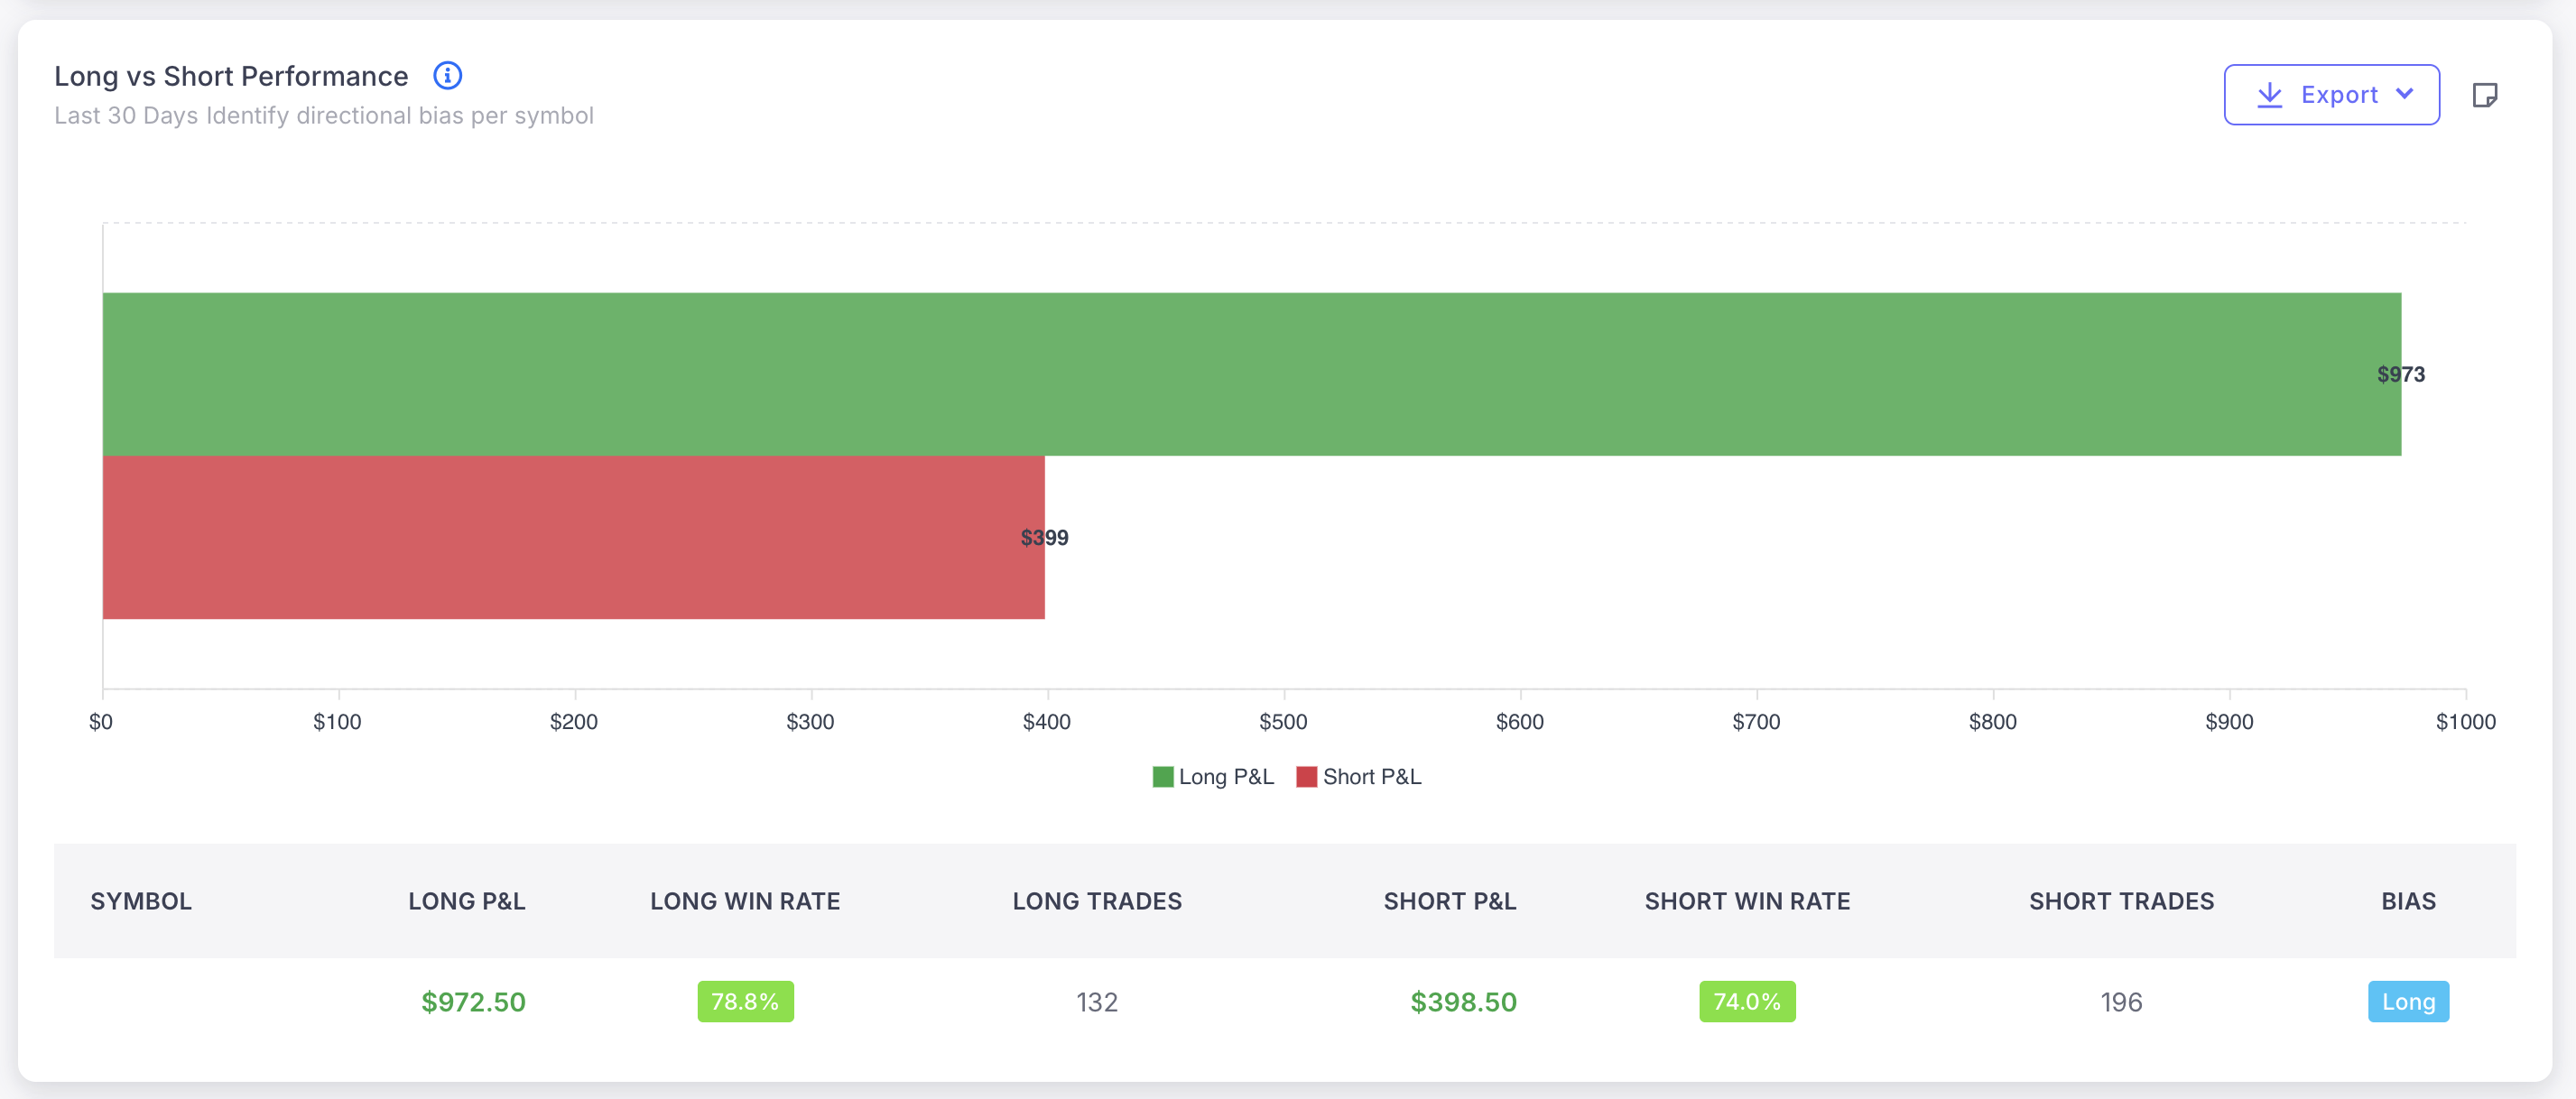The height and width of the screenshot is (1099, 2576).
Task: Click the note/annotation icon near Export
Action: (x=2487, y=94)
